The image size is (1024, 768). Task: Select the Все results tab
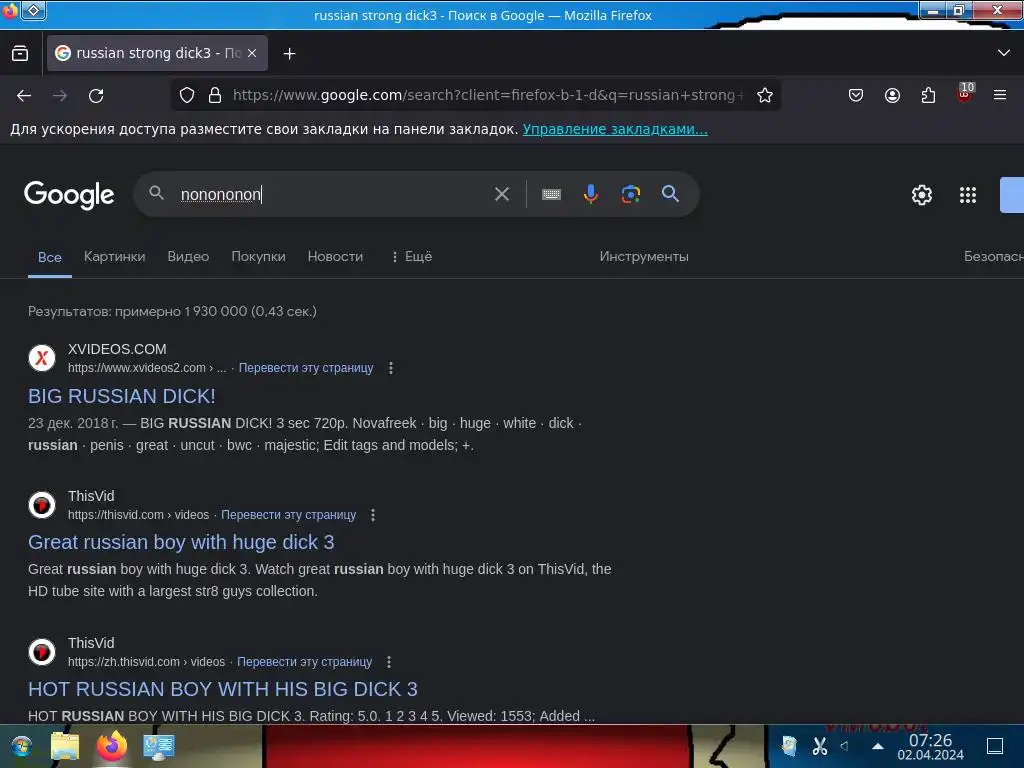click(50, 257)
